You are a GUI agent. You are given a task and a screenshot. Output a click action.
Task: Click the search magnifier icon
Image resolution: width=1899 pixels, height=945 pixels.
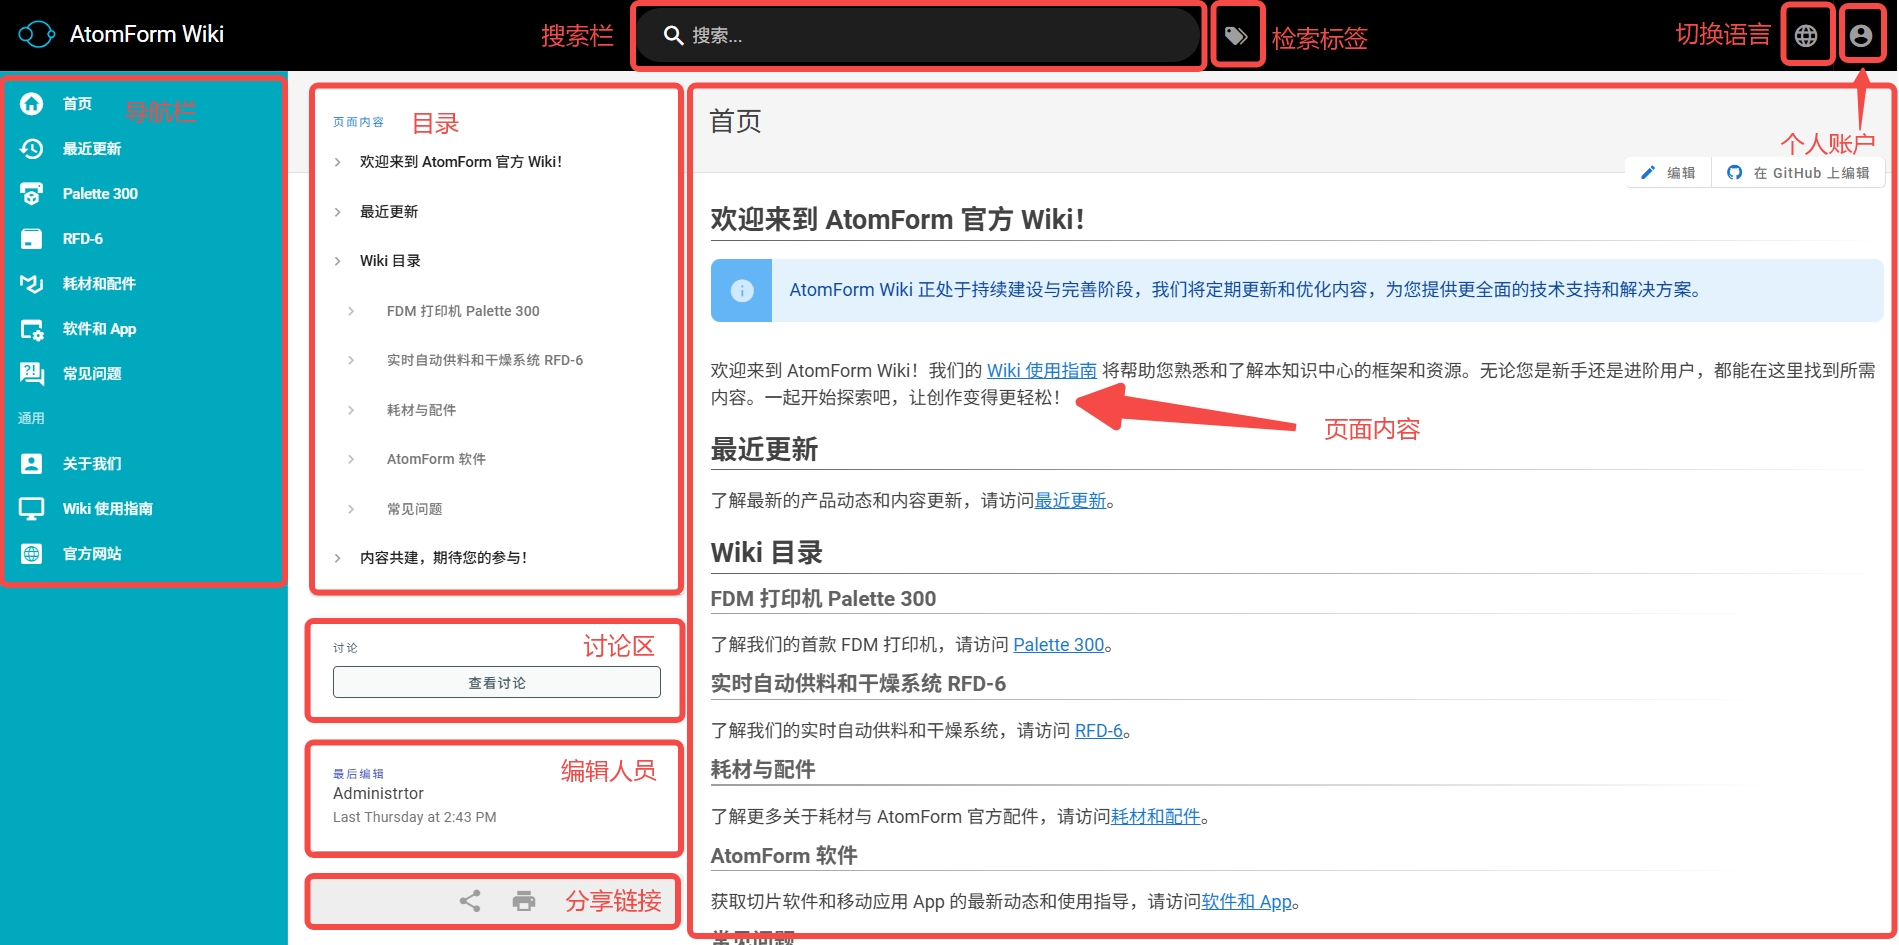674,36
